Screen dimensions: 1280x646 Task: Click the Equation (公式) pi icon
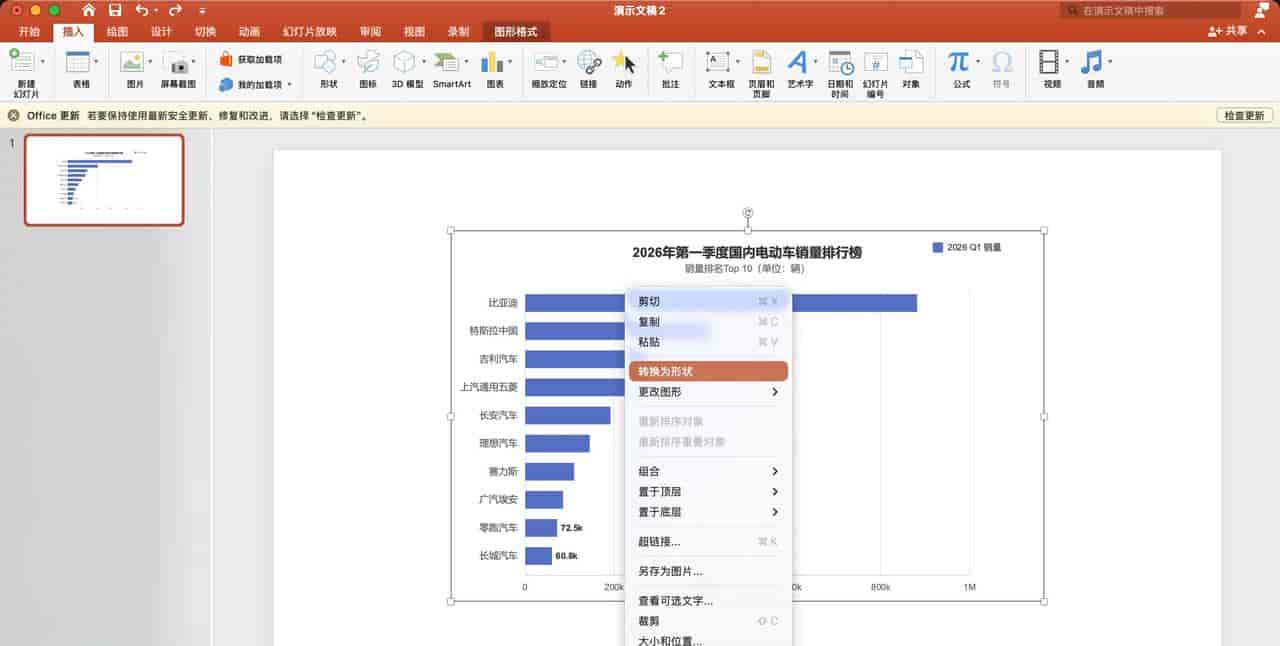[x=958, y=62]
